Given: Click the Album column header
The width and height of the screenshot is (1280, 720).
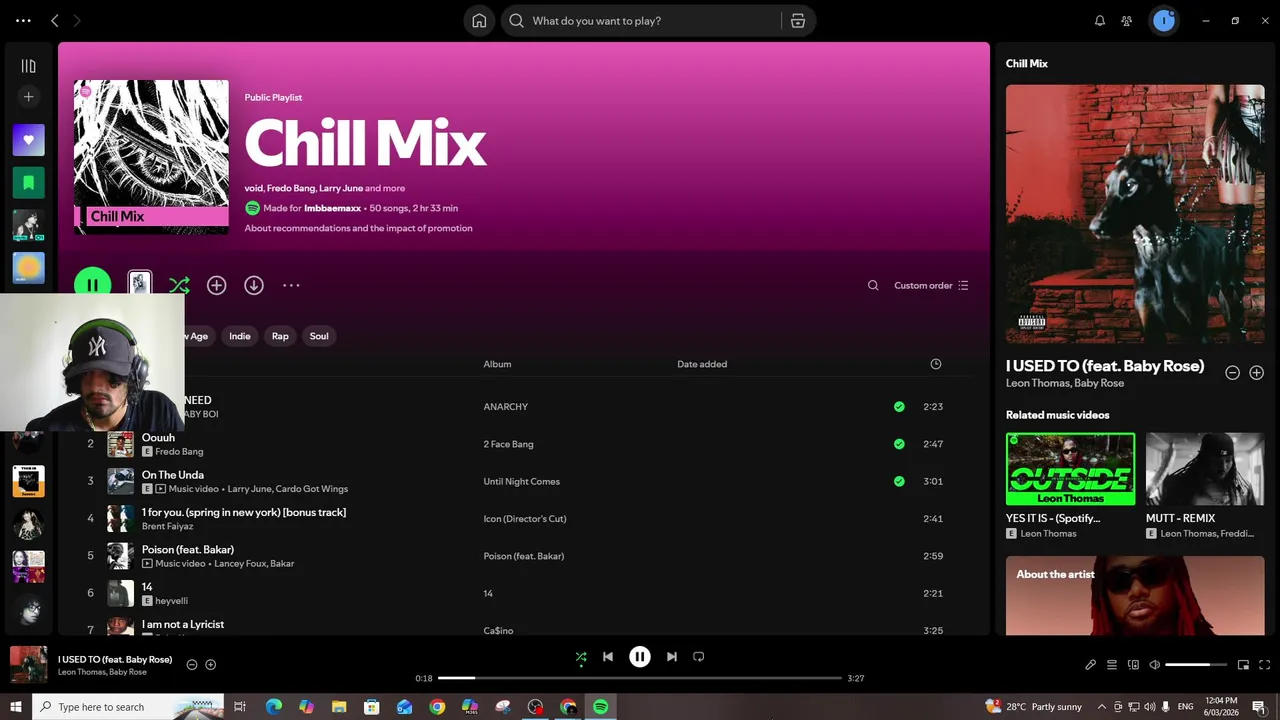Looking at the screenshot, I should [x=497, y=364].
